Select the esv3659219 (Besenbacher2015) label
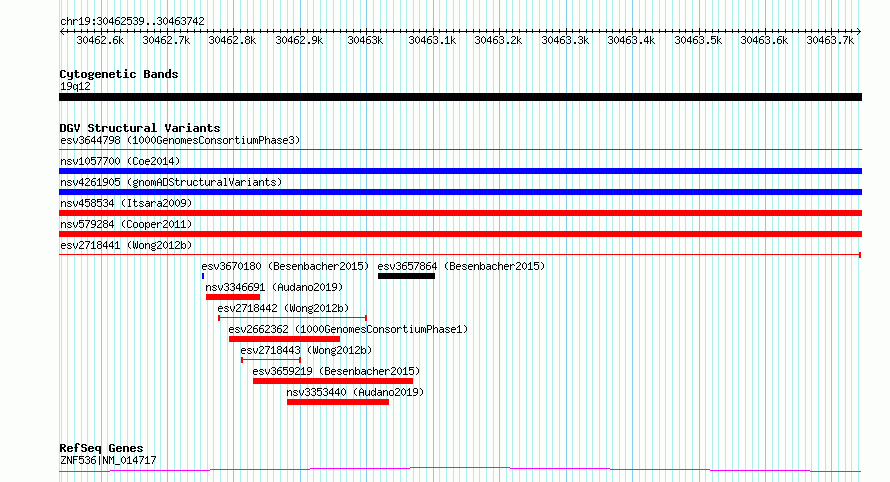Screen dimensions: 890x482 tap(336, 371)
